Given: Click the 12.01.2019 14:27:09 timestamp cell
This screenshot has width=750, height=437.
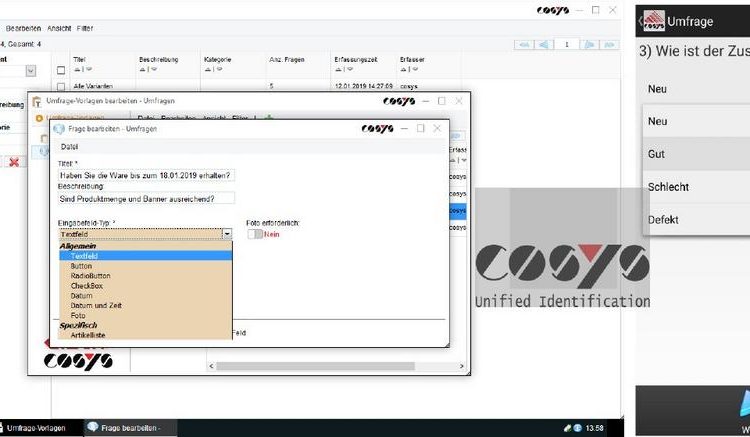Looking at the screenshot, I should pyautogui.click(x=364, y=87).
